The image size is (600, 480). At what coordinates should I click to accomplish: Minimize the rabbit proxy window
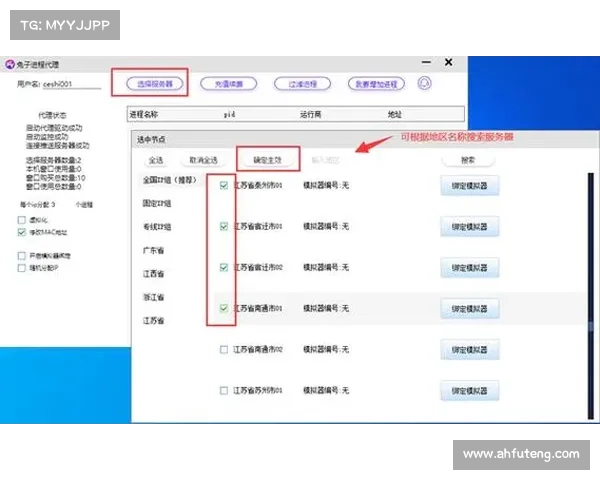426,62
